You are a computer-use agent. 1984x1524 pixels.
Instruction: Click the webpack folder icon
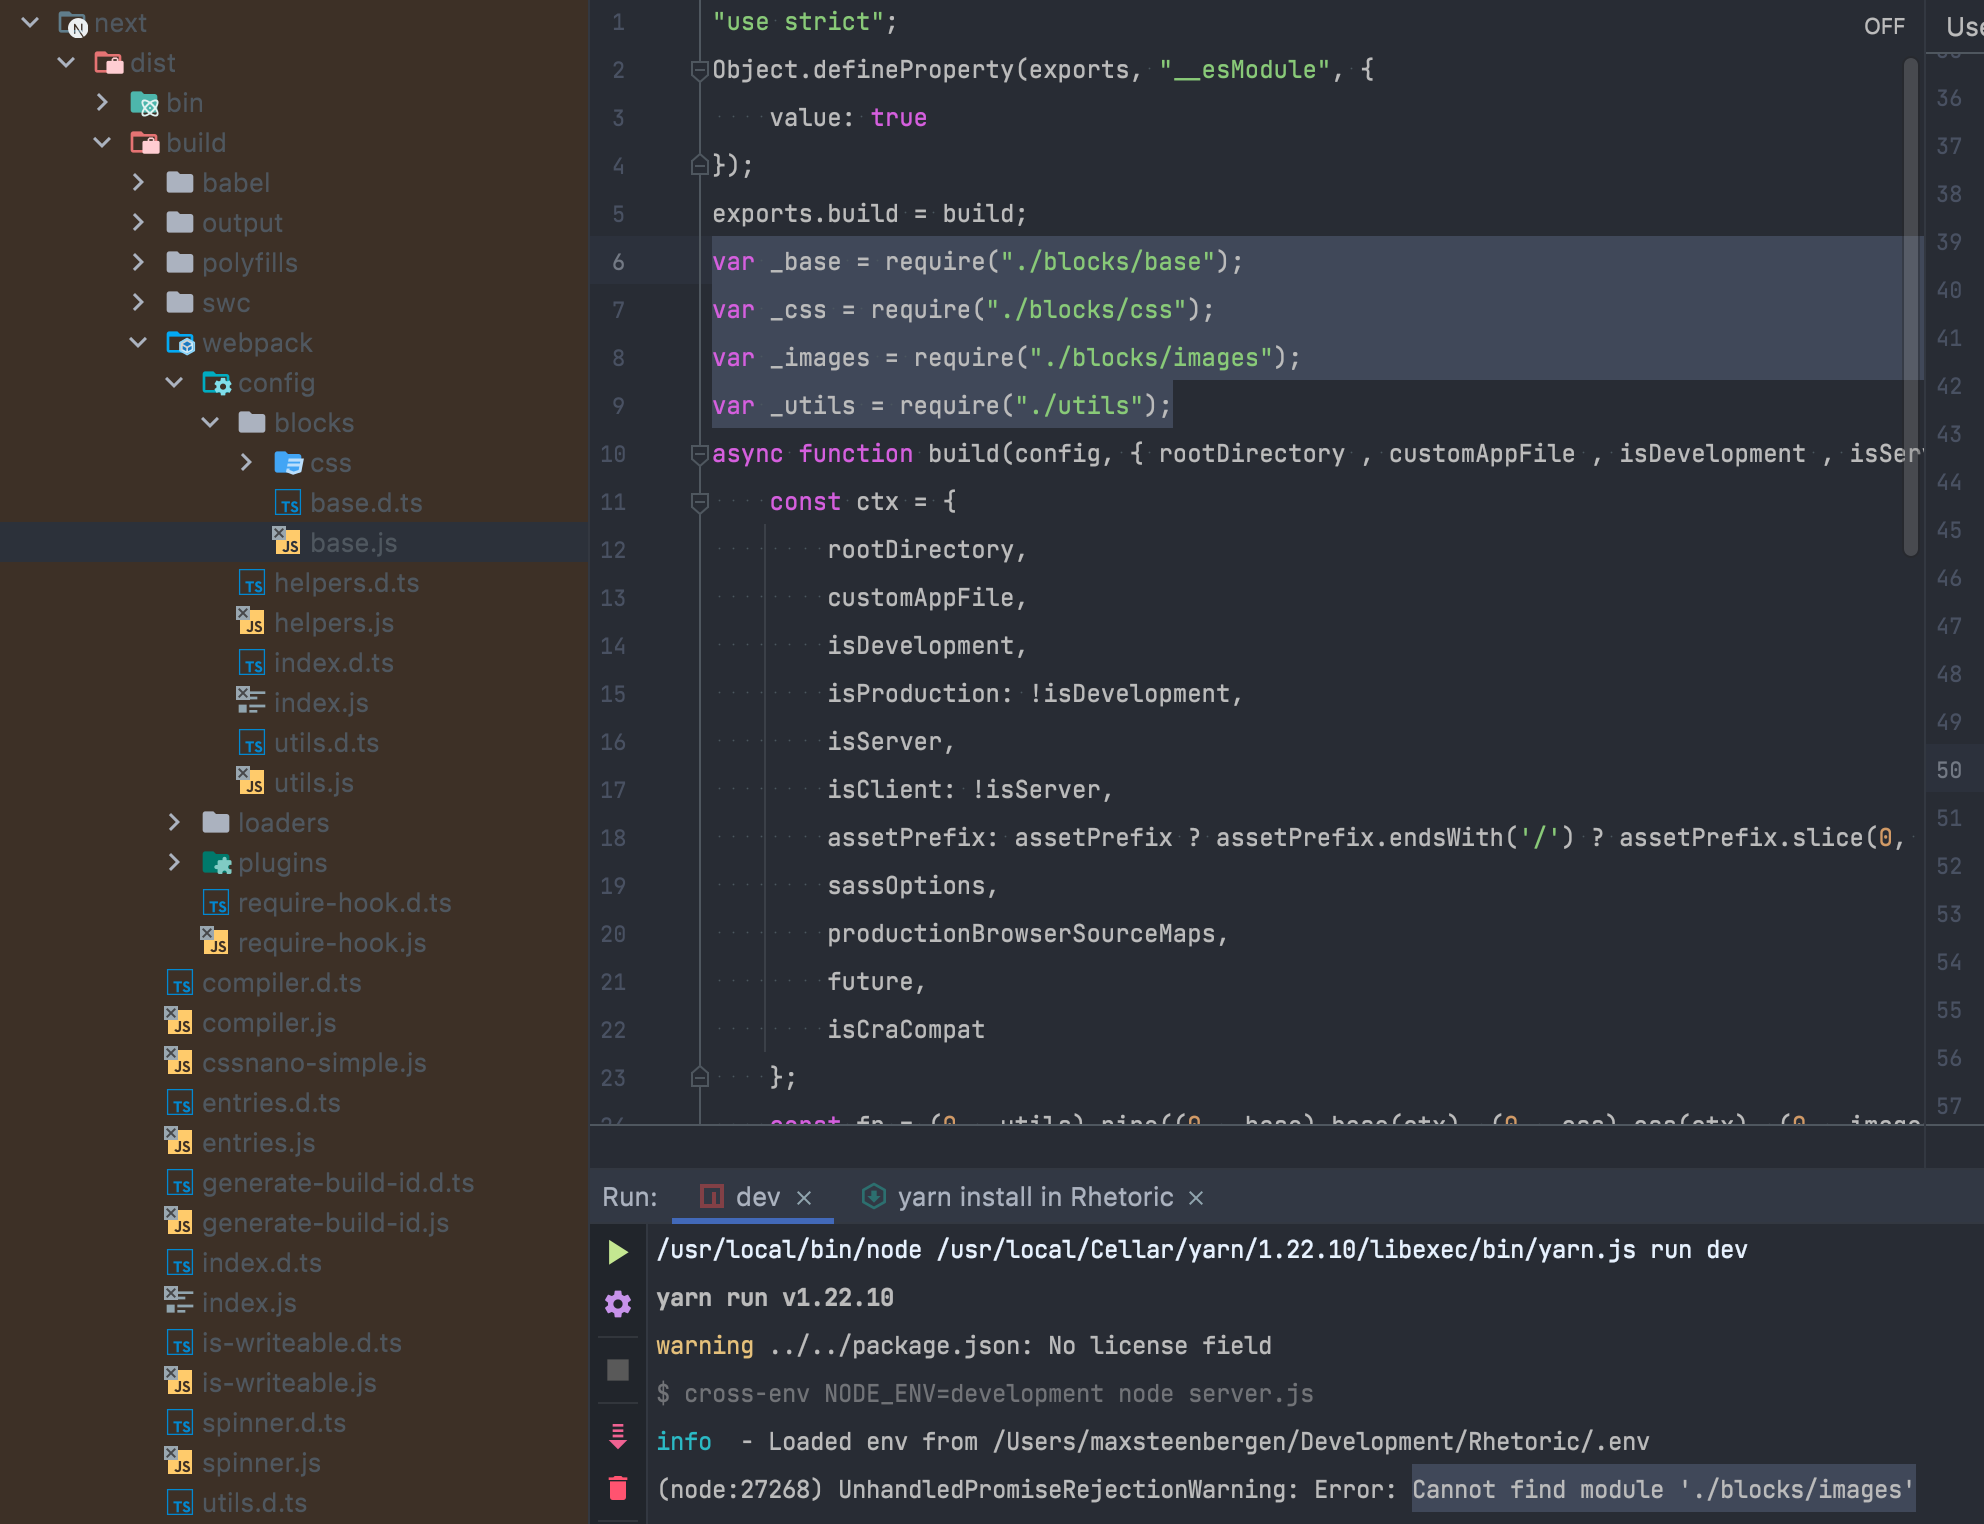click(x=180, y=343)
